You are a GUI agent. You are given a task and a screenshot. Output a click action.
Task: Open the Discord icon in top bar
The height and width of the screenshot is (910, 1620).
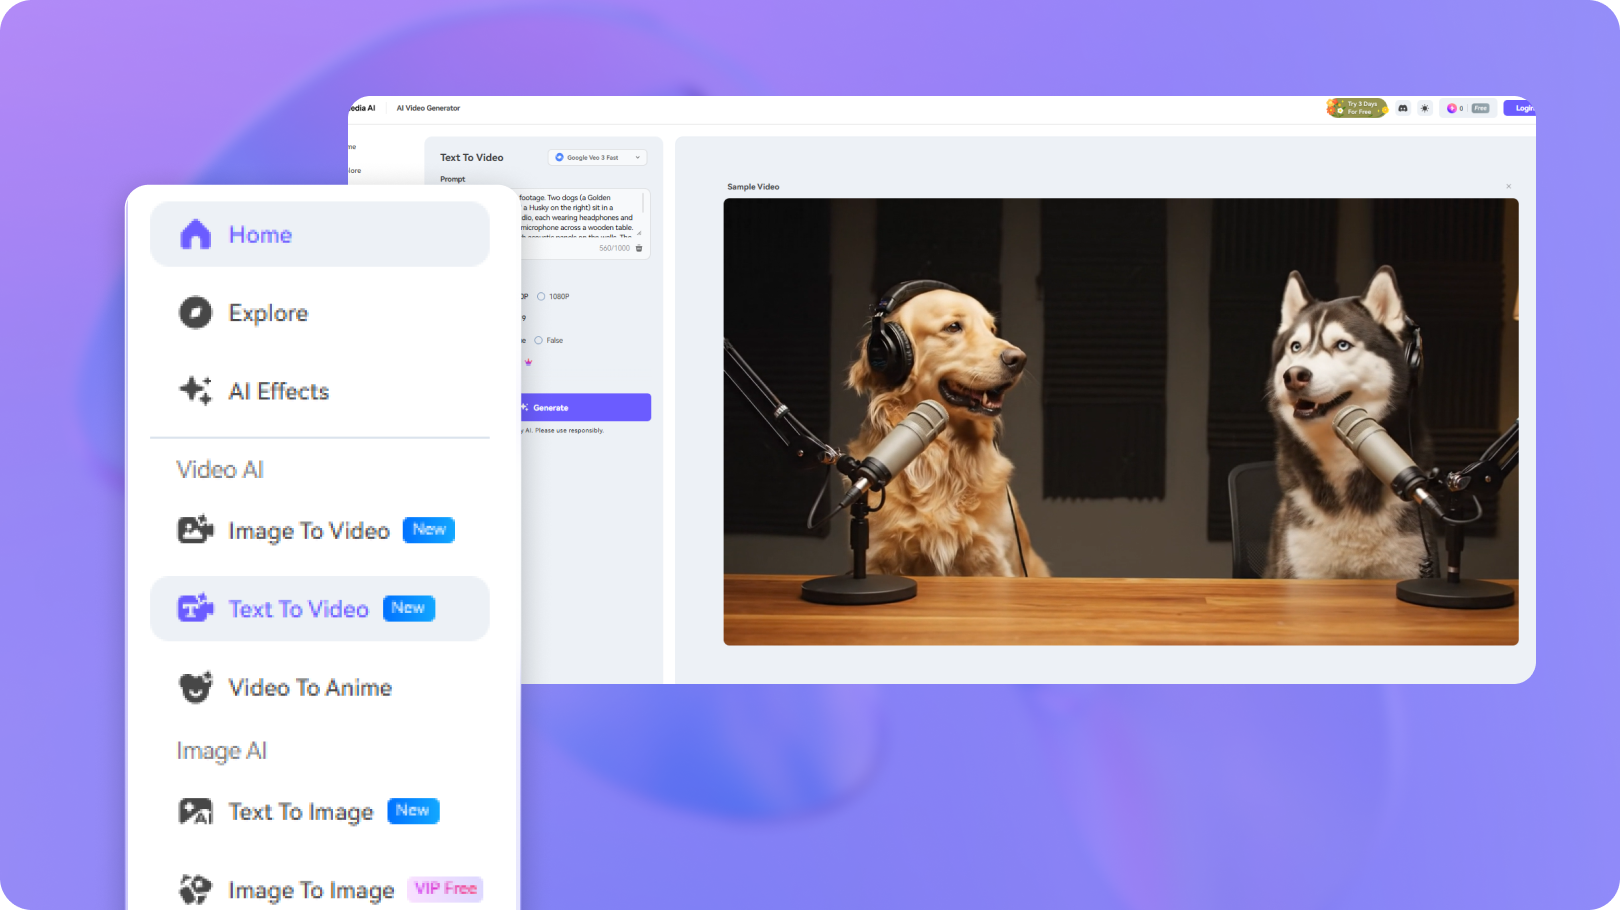pos(1403,108)
